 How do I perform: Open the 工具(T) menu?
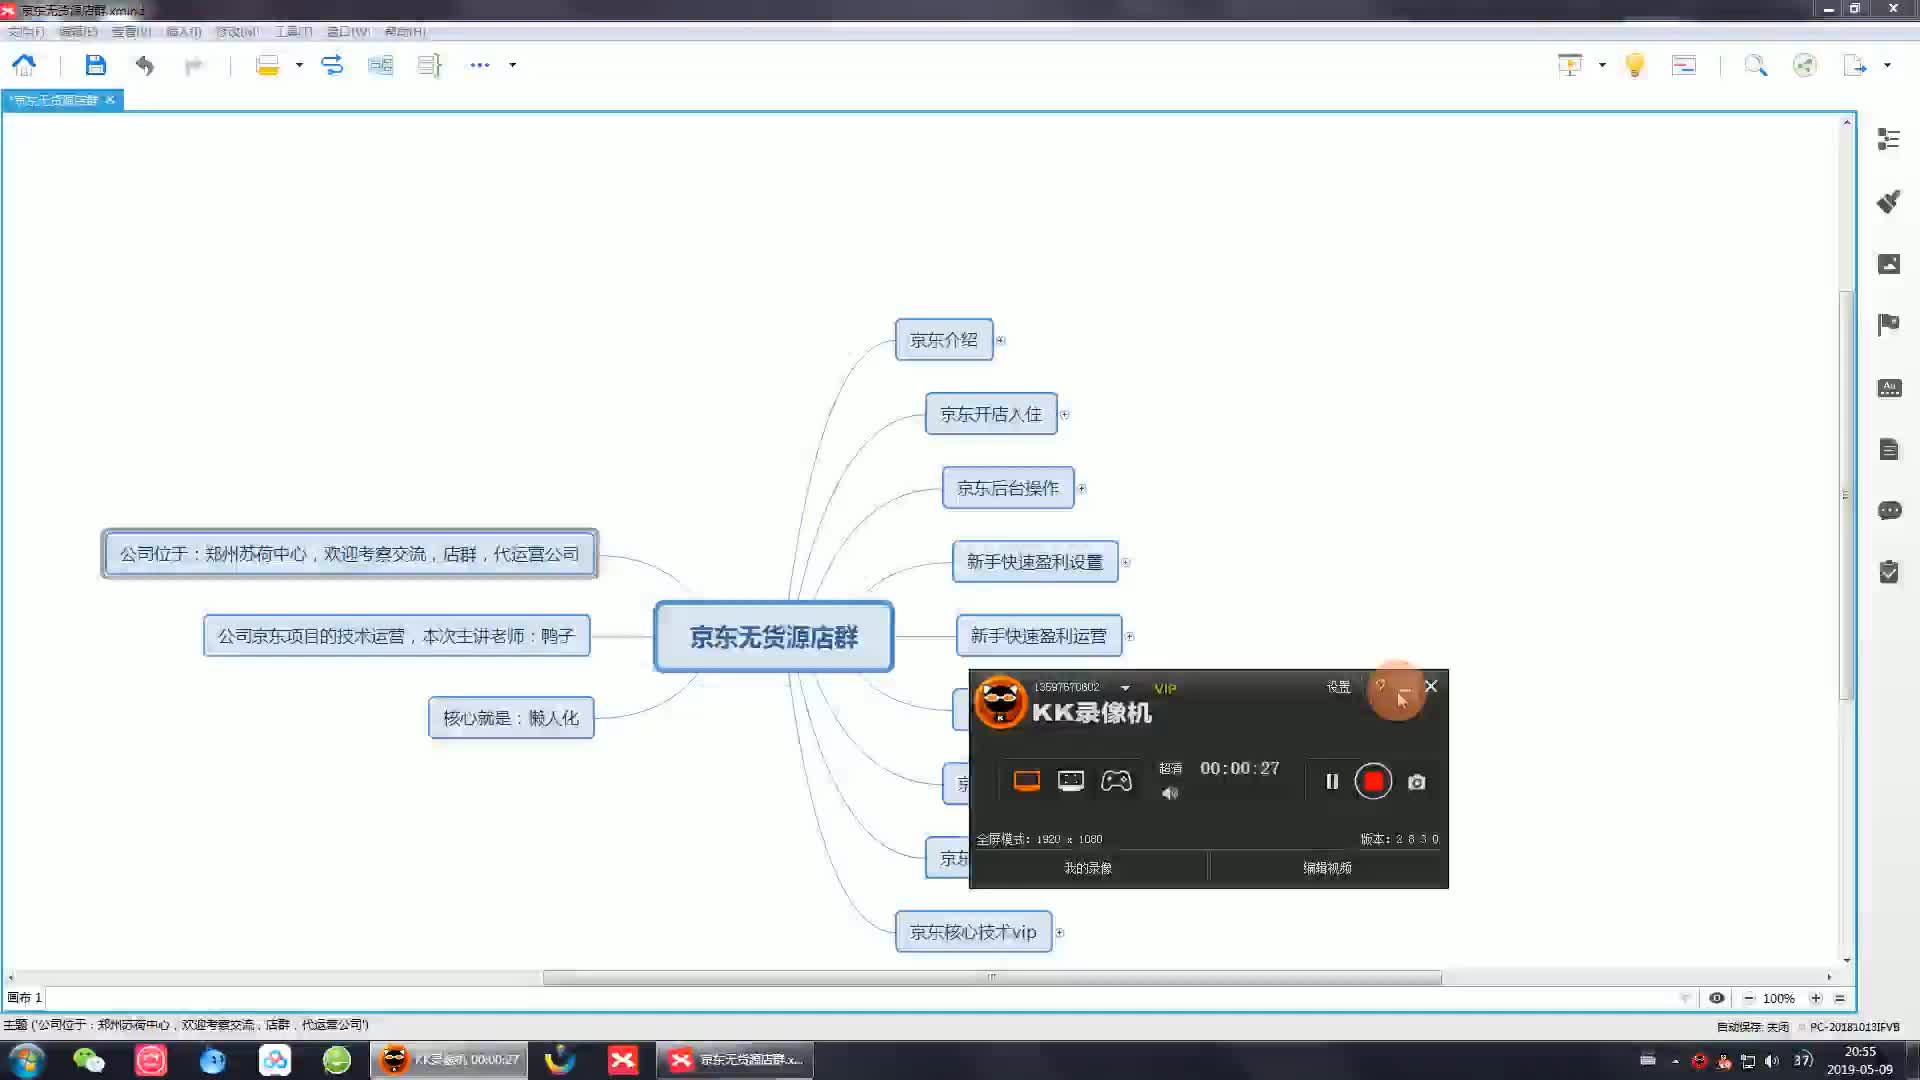[x=293, y=32]
